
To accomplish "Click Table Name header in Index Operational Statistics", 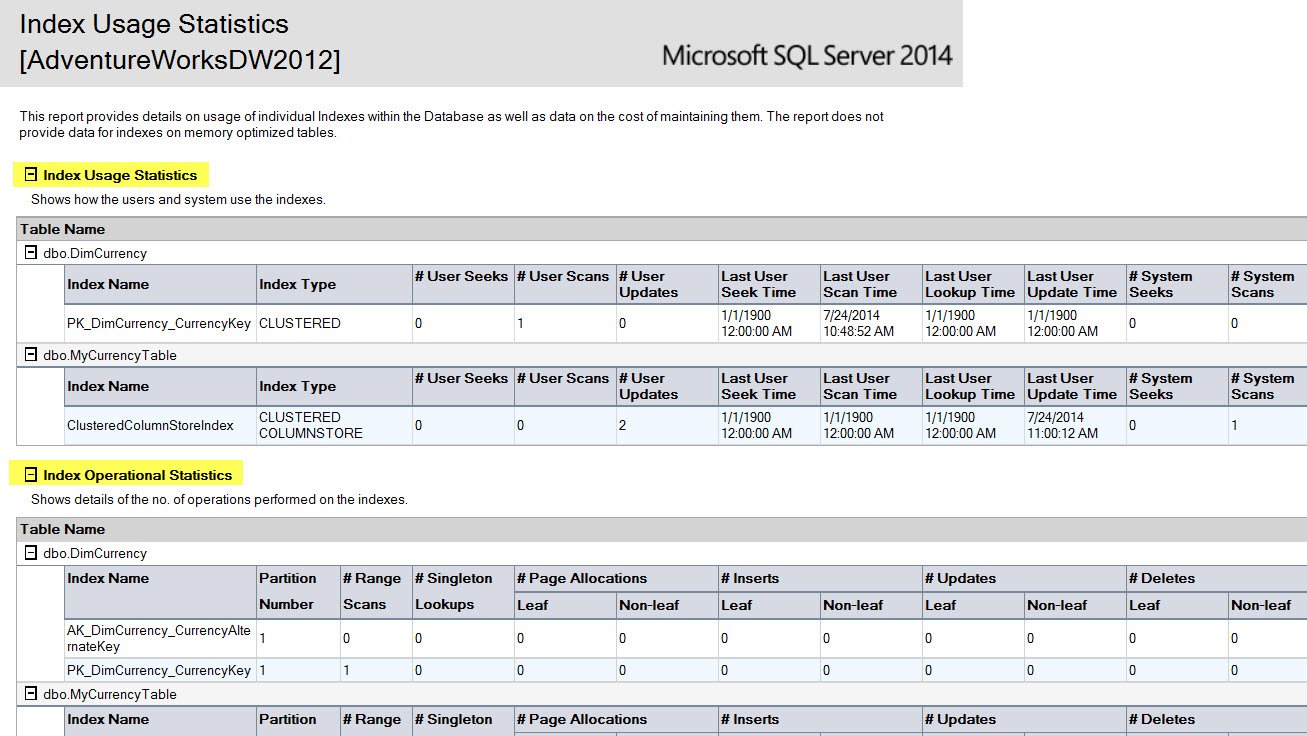I will (x=62, y=529).
